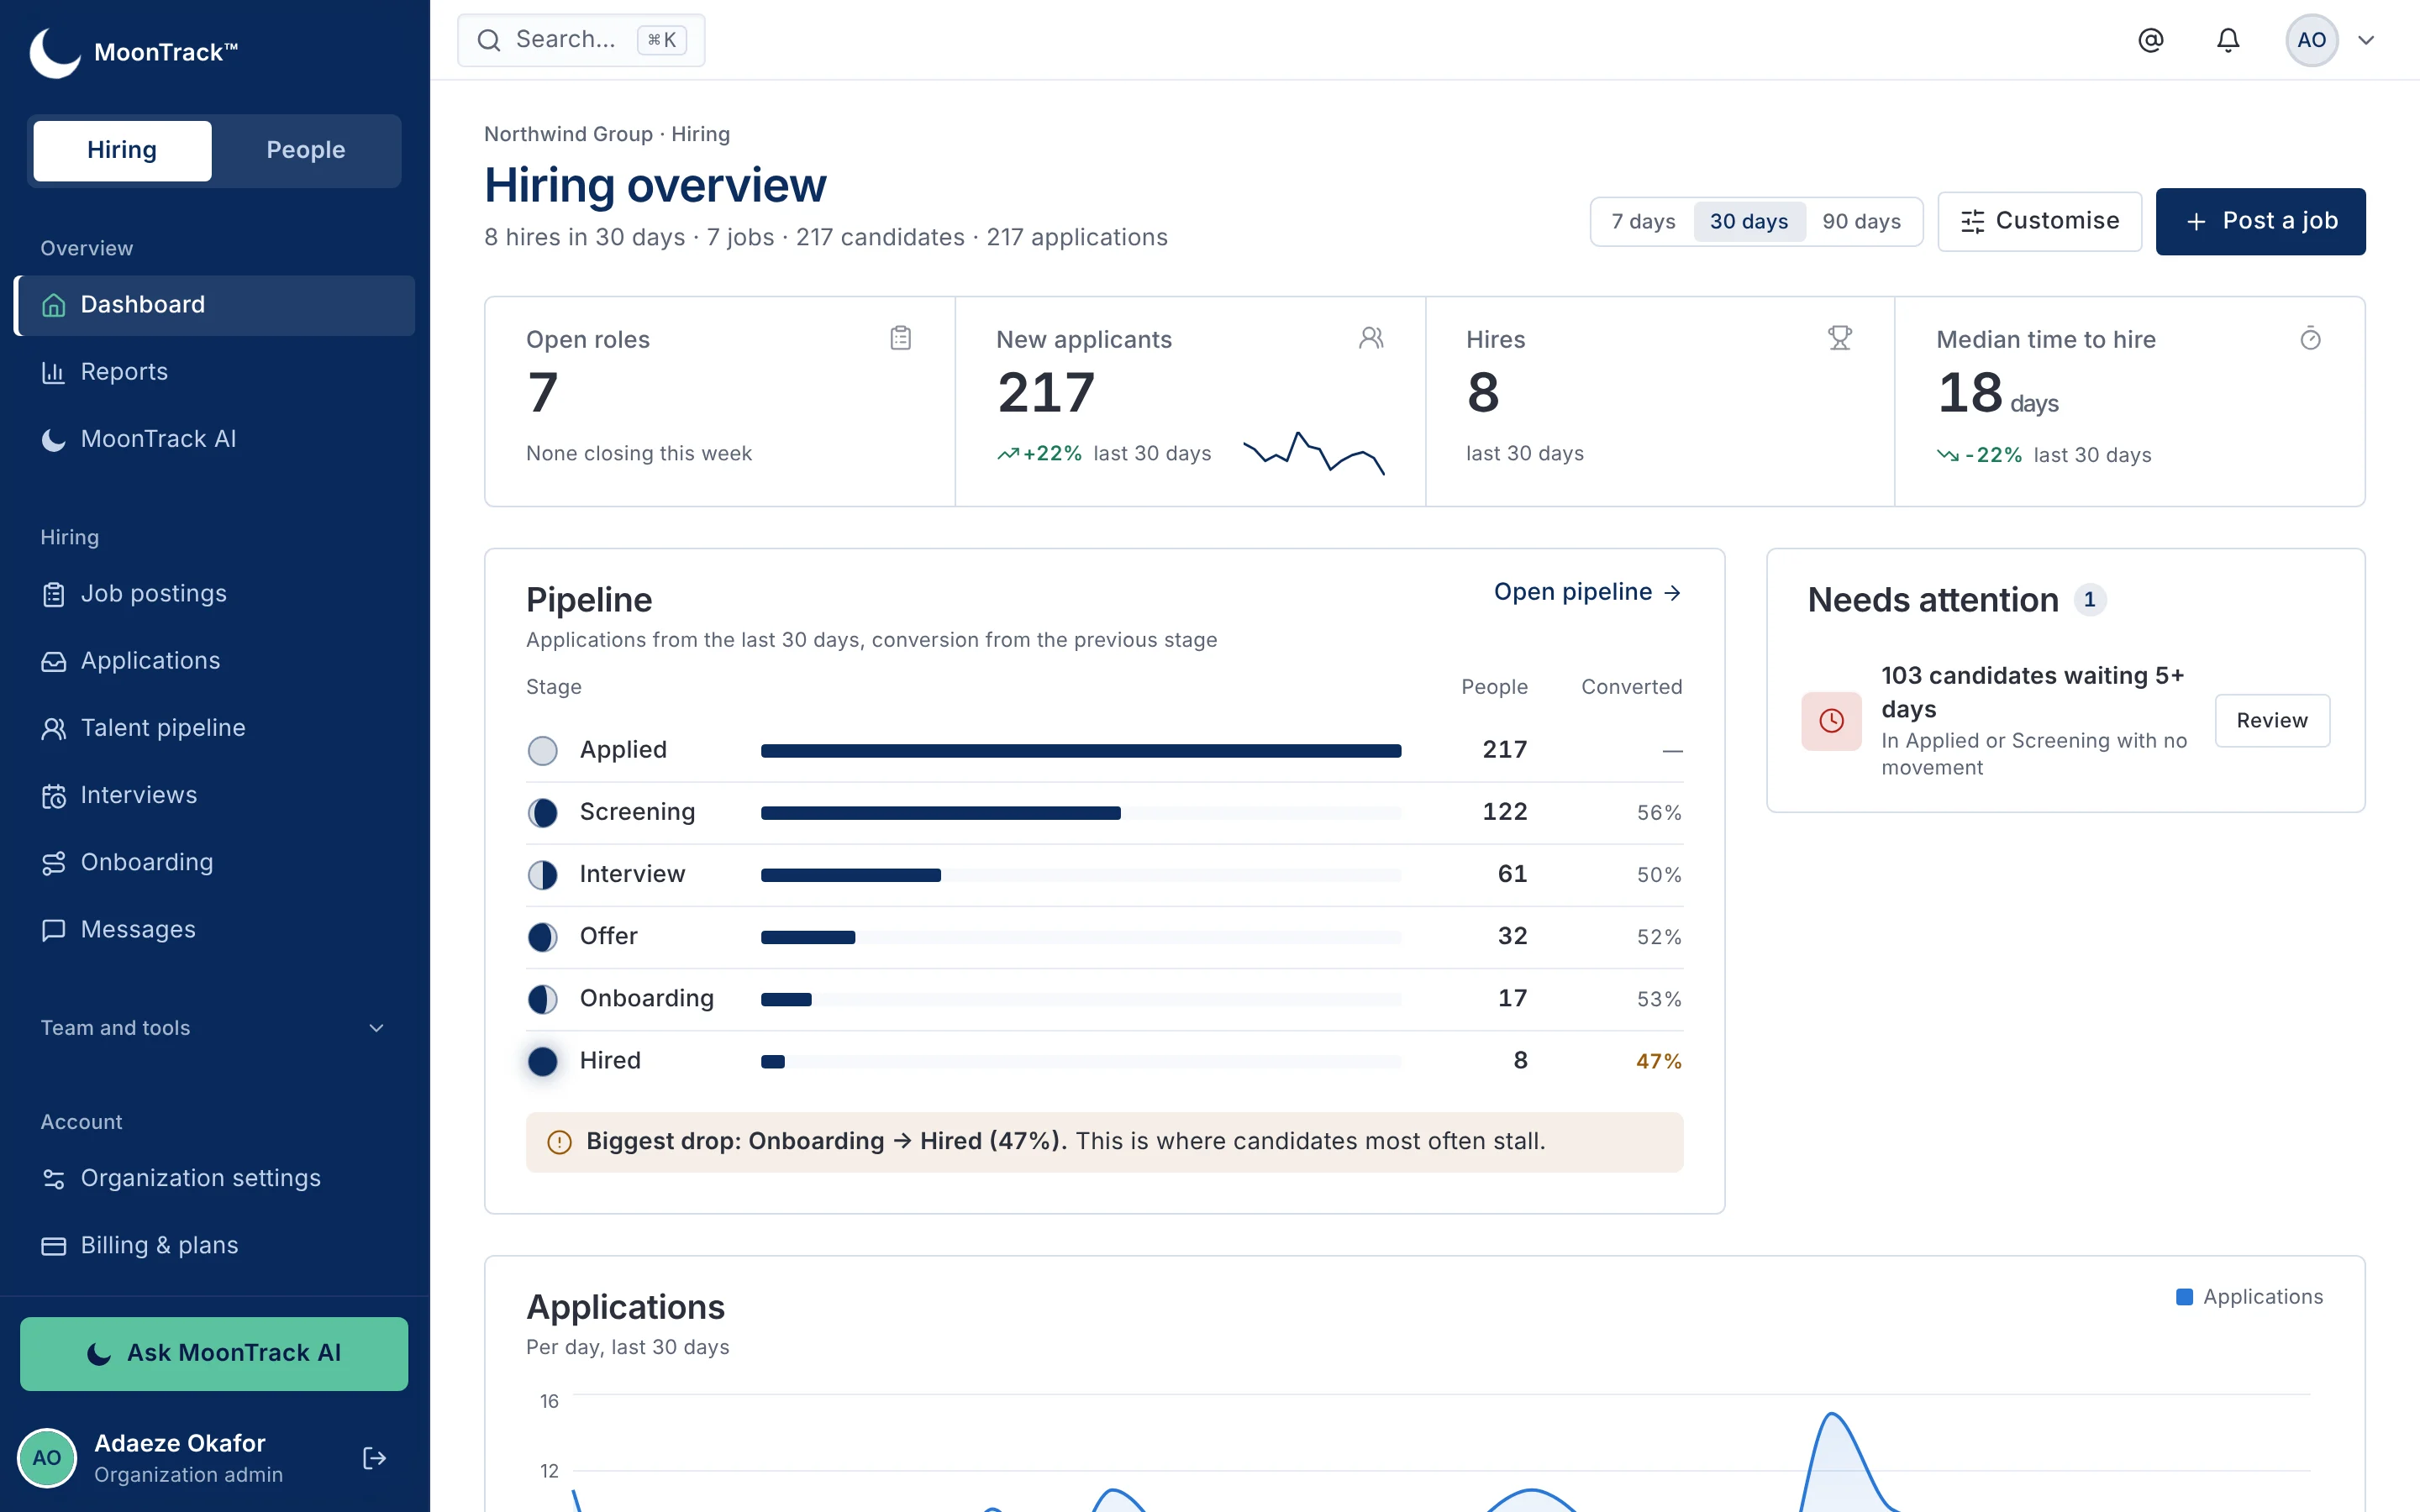Image resolution: width=2420 pixels, height=1512 pixels.
Task: Click the Open pipeline link
Action: pos(1588,592)
